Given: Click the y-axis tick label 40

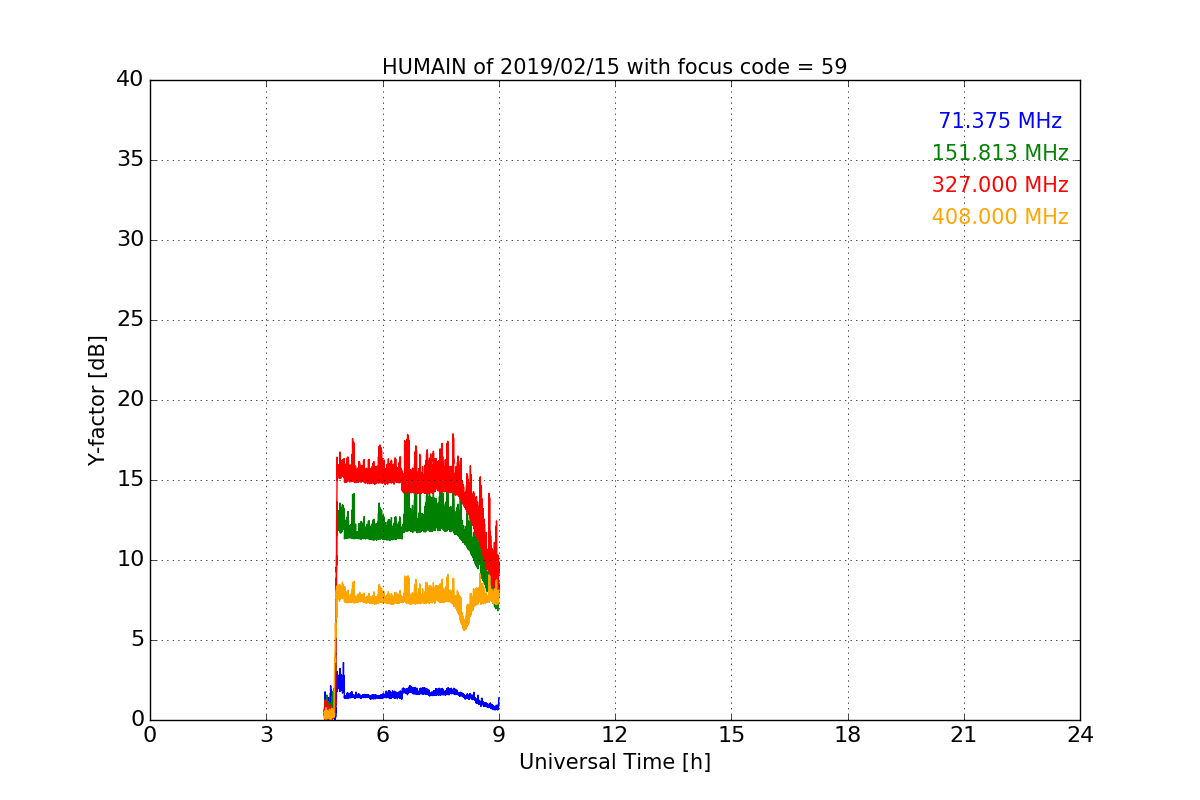Looking at the screenshot, I should 130,80.
